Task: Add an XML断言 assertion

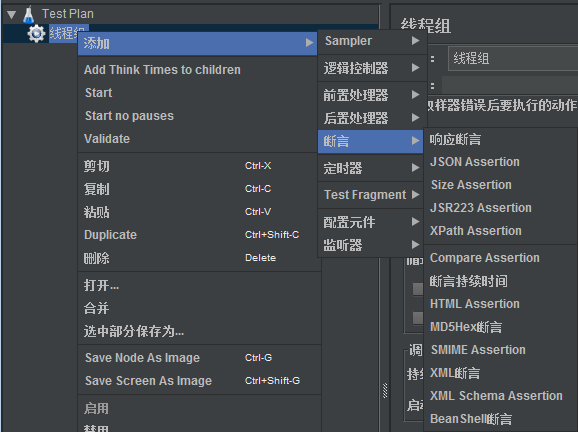Action: (501, 373)
